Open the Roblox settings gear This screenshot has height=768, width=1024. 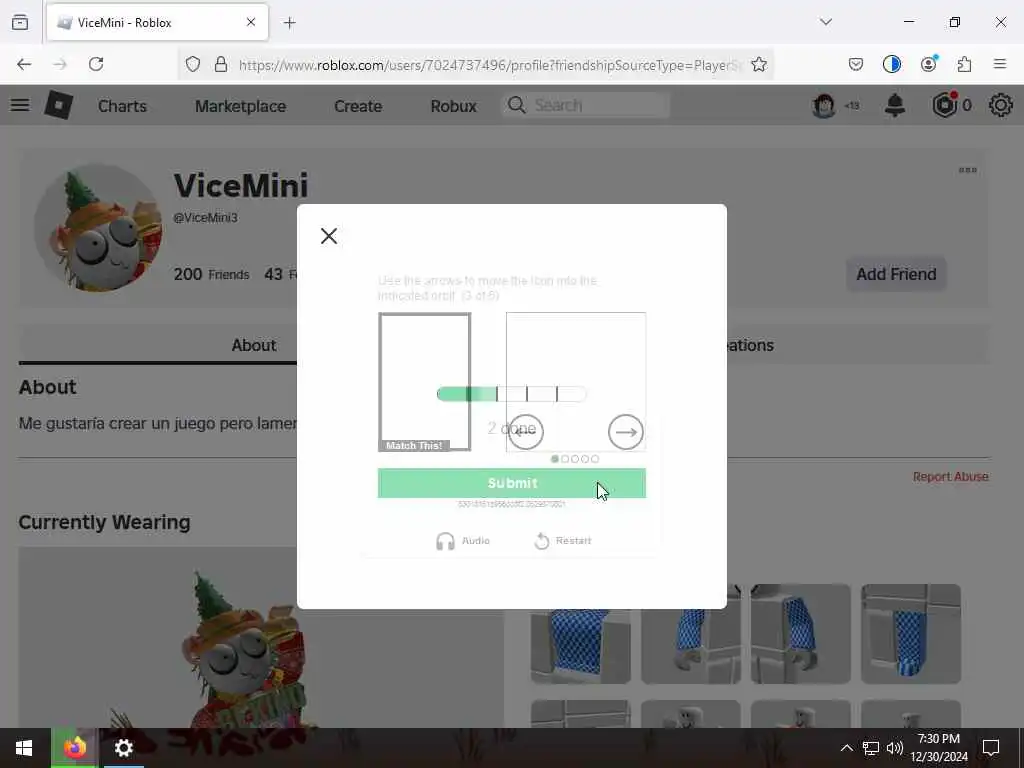coord(1000,105)
